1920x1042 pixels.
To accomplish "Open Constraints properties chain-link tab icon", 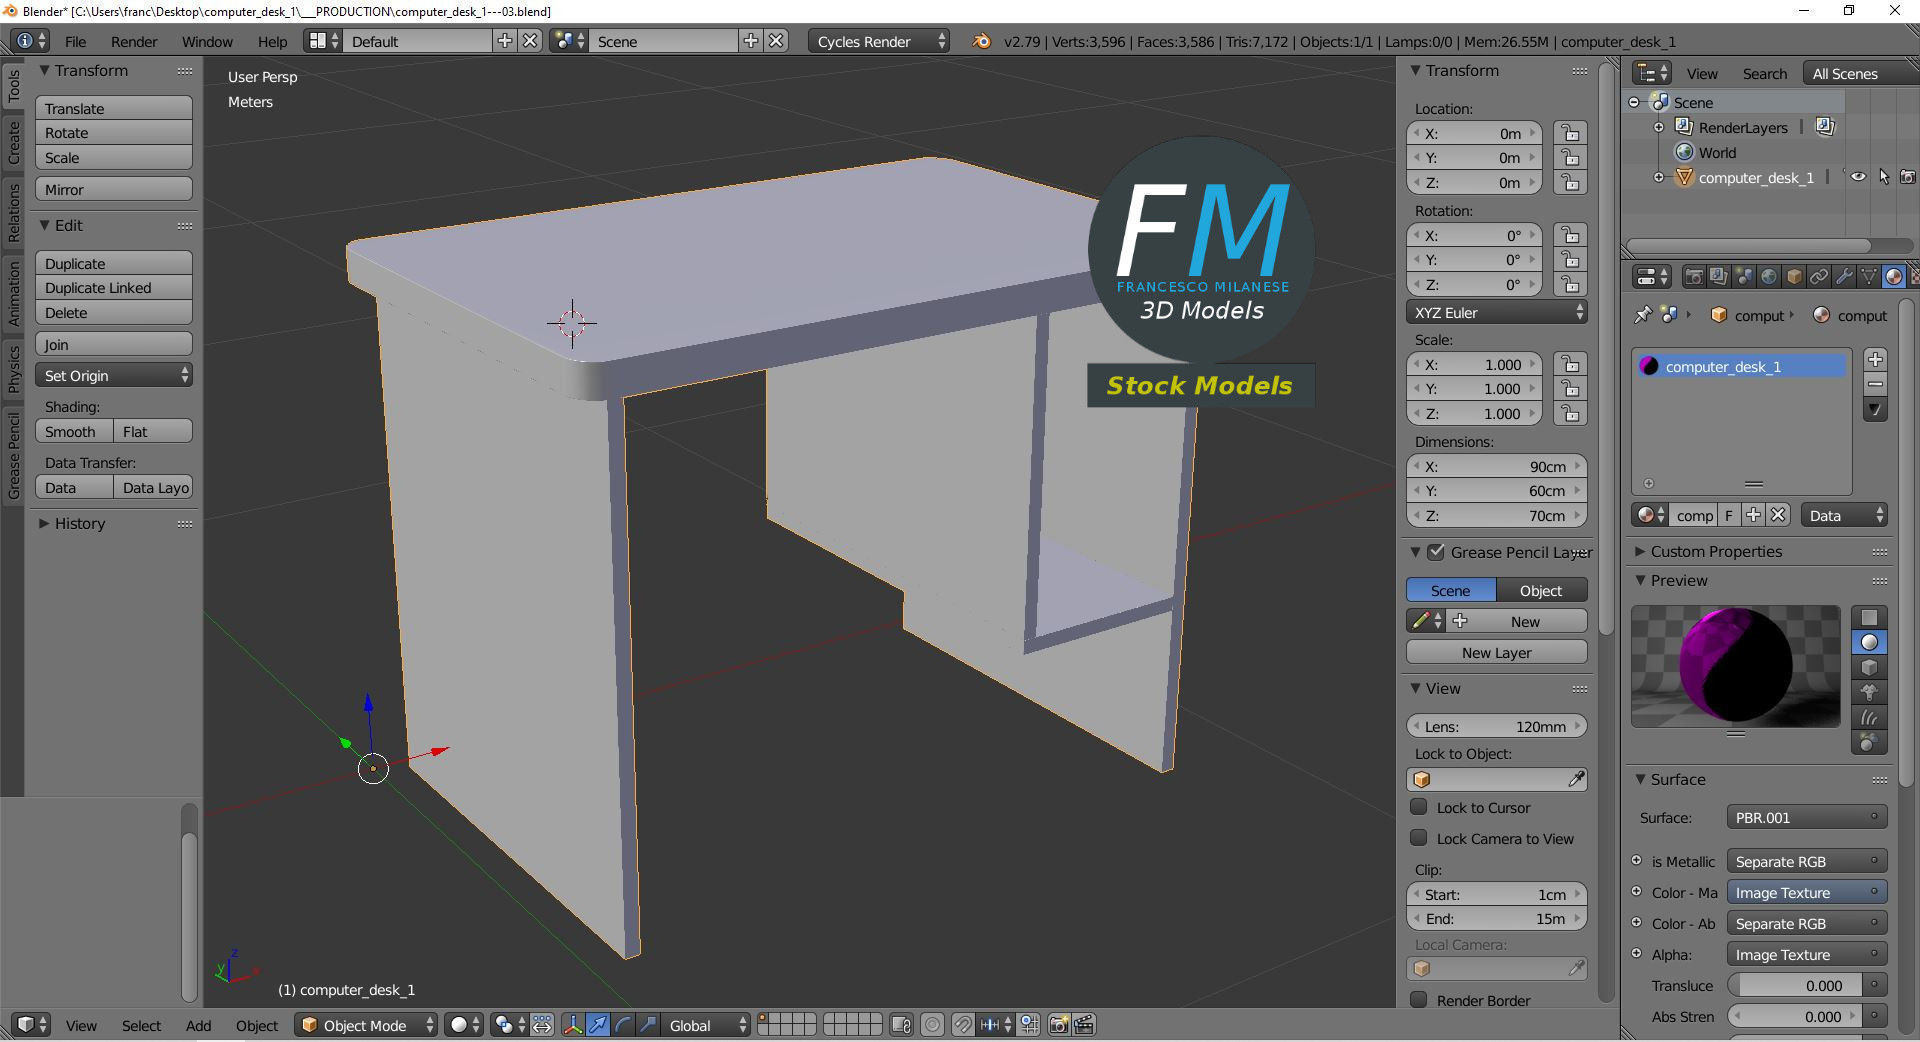I will coord(1819,276).
